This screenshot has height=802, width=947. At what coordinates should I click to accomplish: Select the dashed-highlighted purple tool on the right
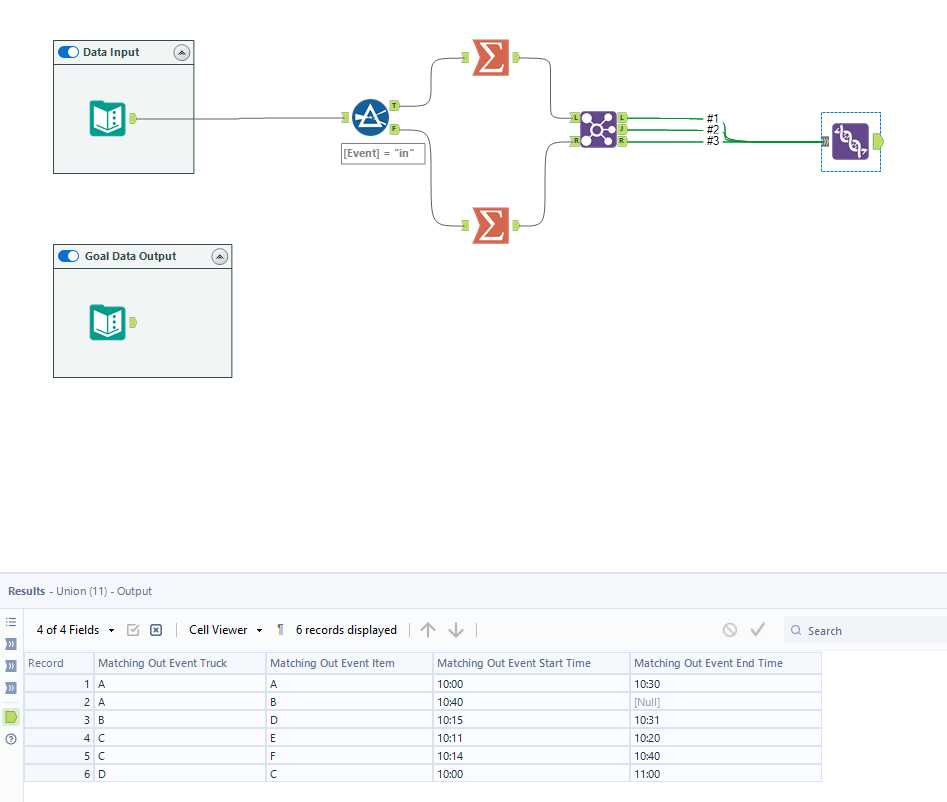[x=851, y=141]
